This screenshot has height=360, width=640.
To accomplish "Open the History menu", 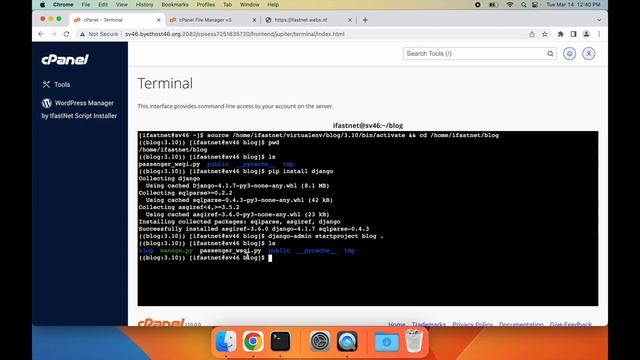I will [144, 4].
